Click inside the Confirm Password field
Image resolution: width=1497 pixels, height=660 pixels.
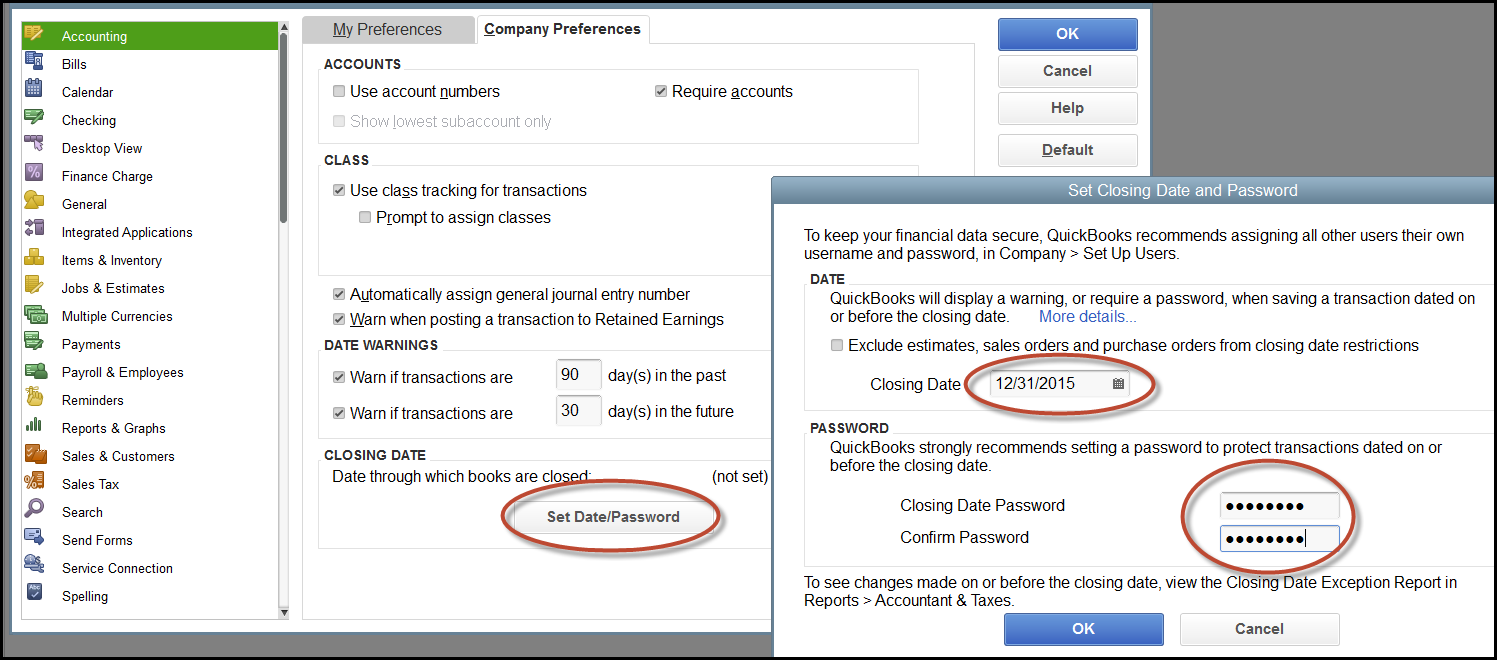pos(1280,537)
